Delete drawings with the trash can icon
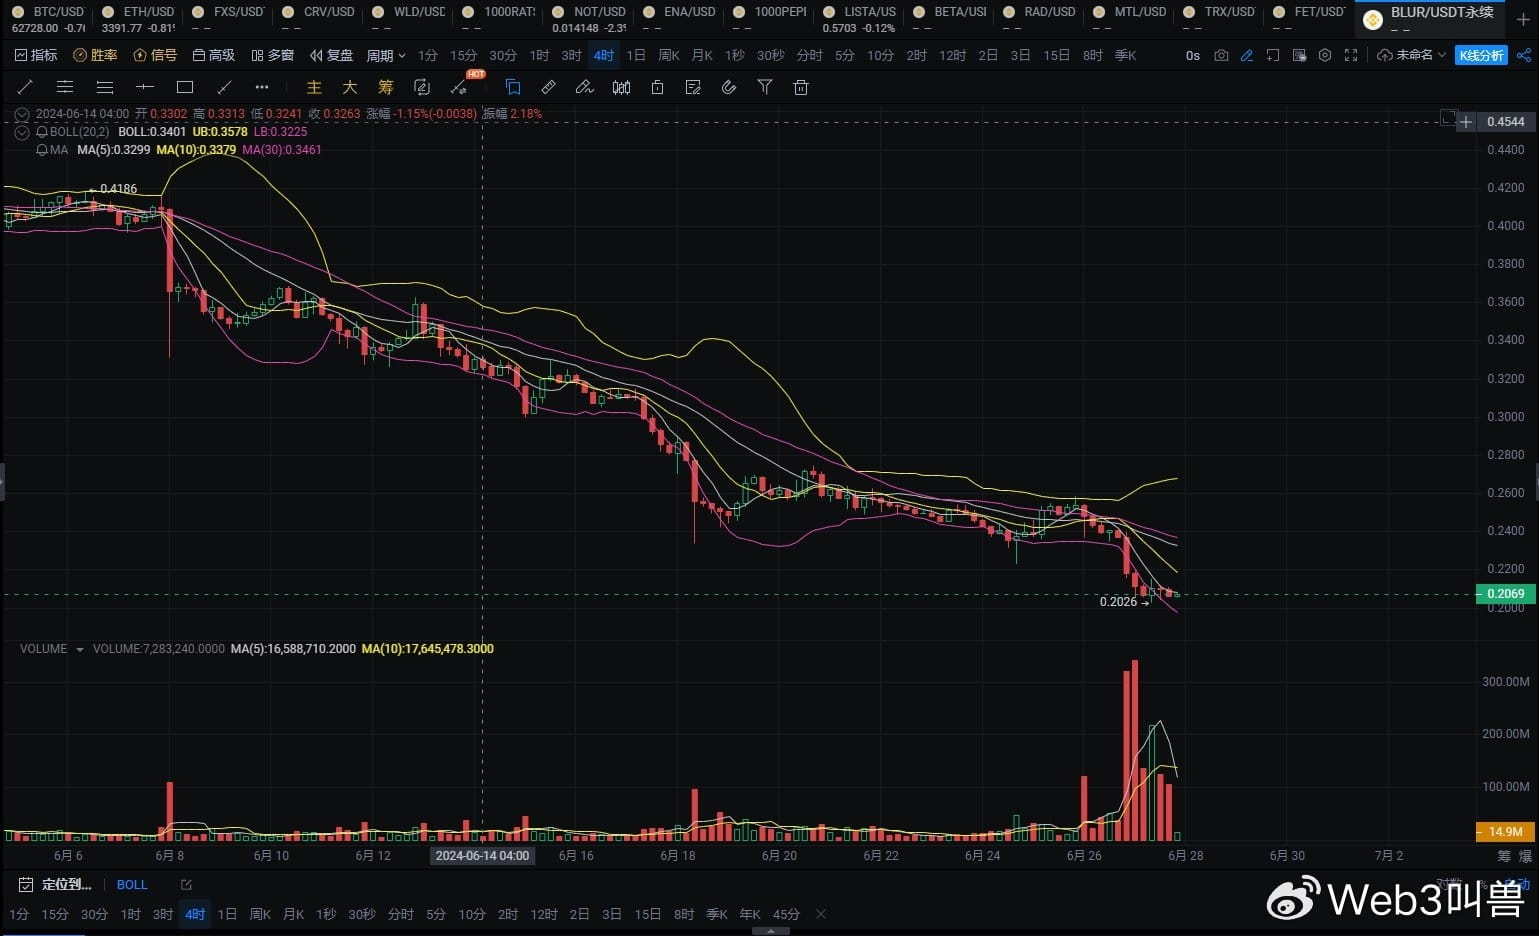The image size is (1539, 936). [x=801, y=87]
